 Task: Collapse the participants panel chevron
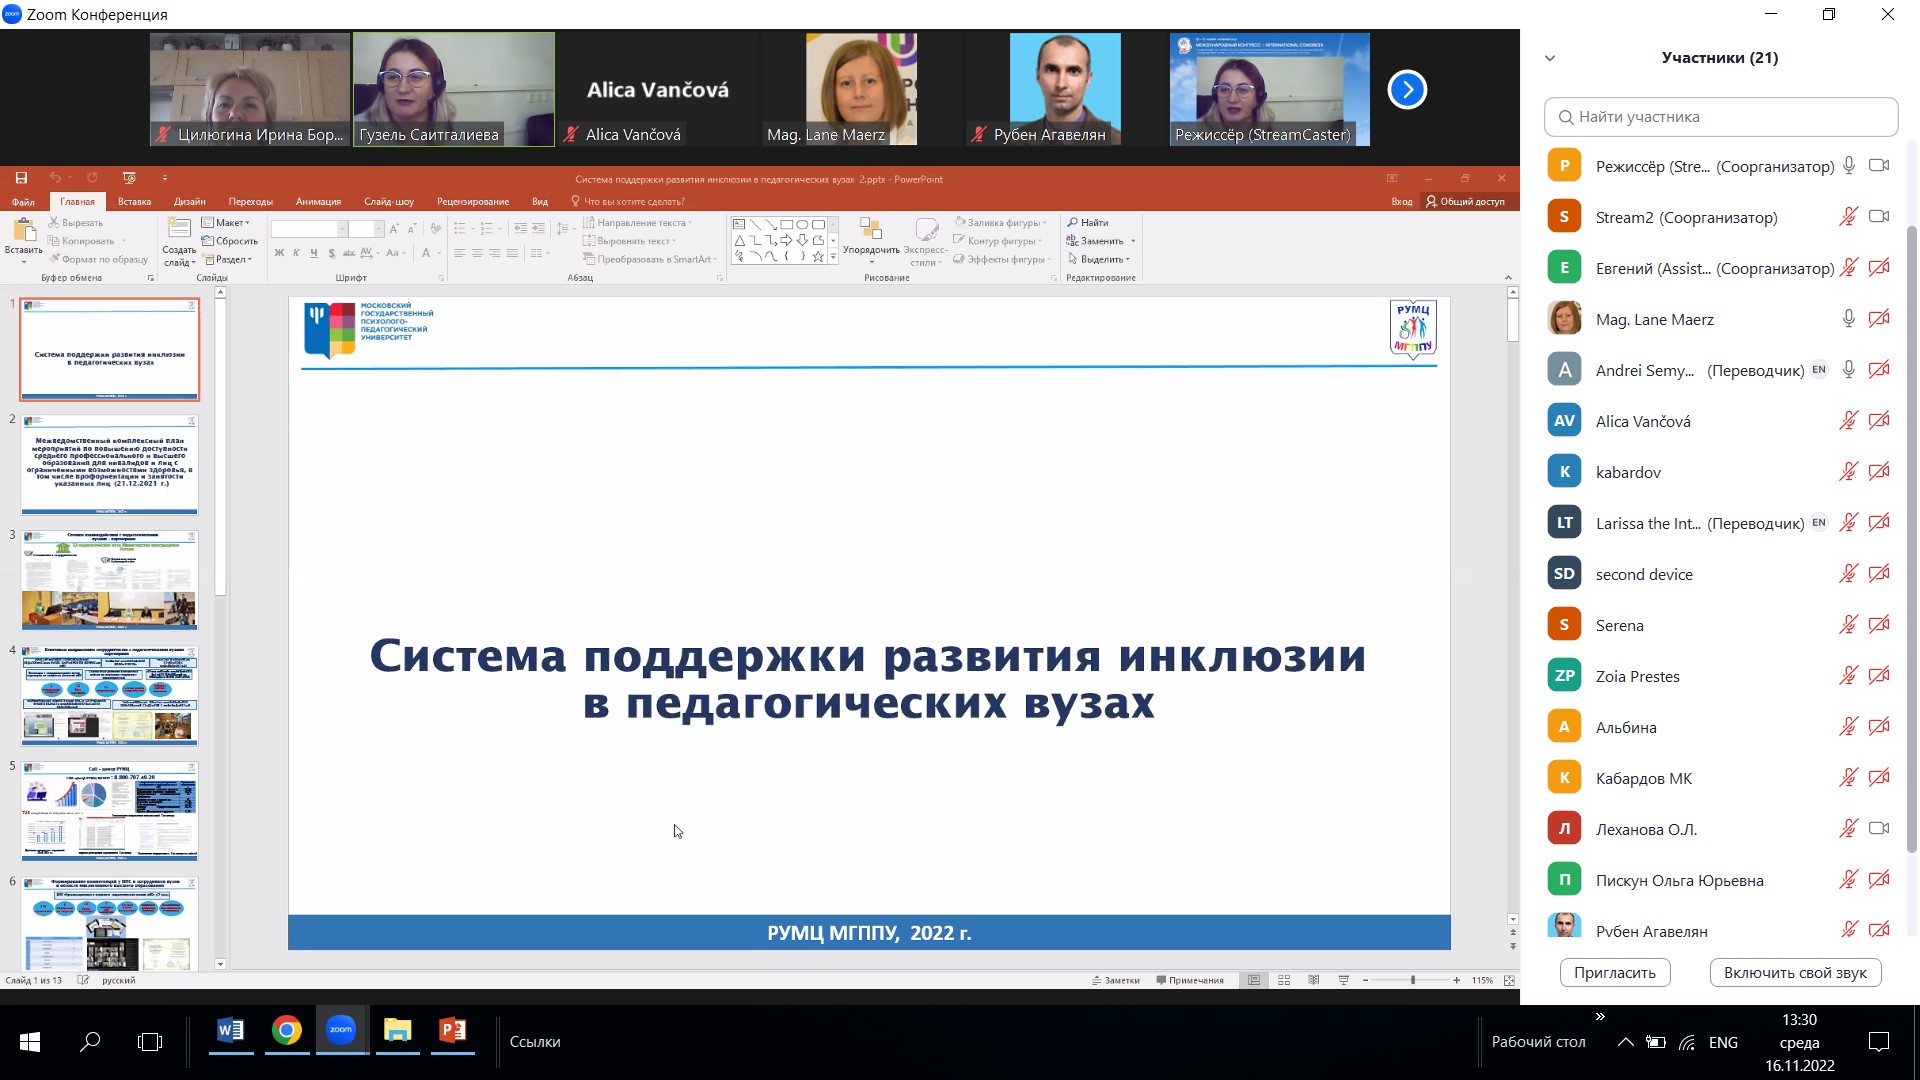pyautogui.click(x=1550, y=58)
